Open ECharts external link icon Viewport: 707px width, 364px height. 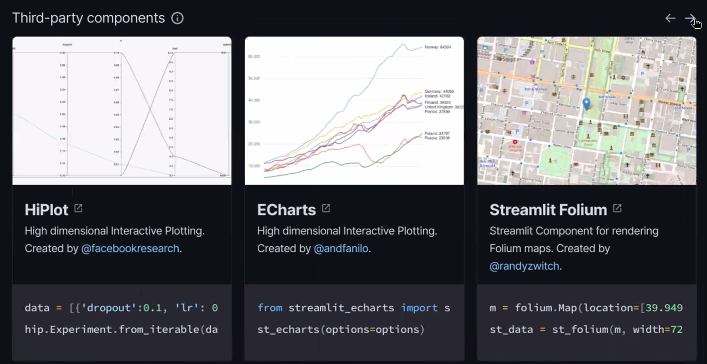tap(326, 208)
